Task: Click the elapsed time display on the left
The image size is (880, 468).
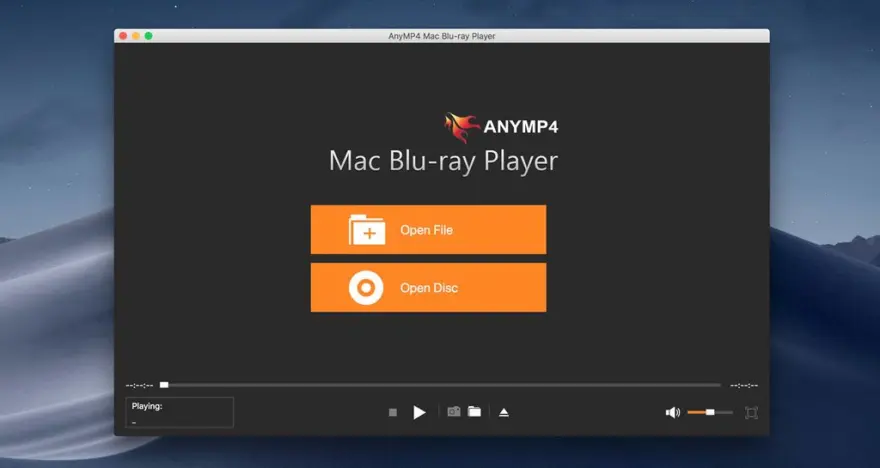Action: 139,386
